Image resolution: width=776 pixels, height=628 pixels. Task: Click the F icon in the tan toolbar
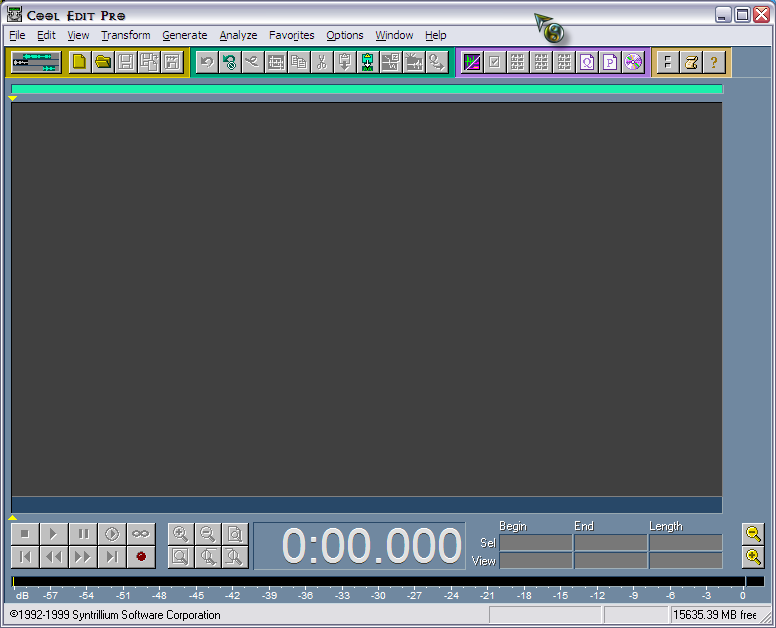[x=668, y=62]
